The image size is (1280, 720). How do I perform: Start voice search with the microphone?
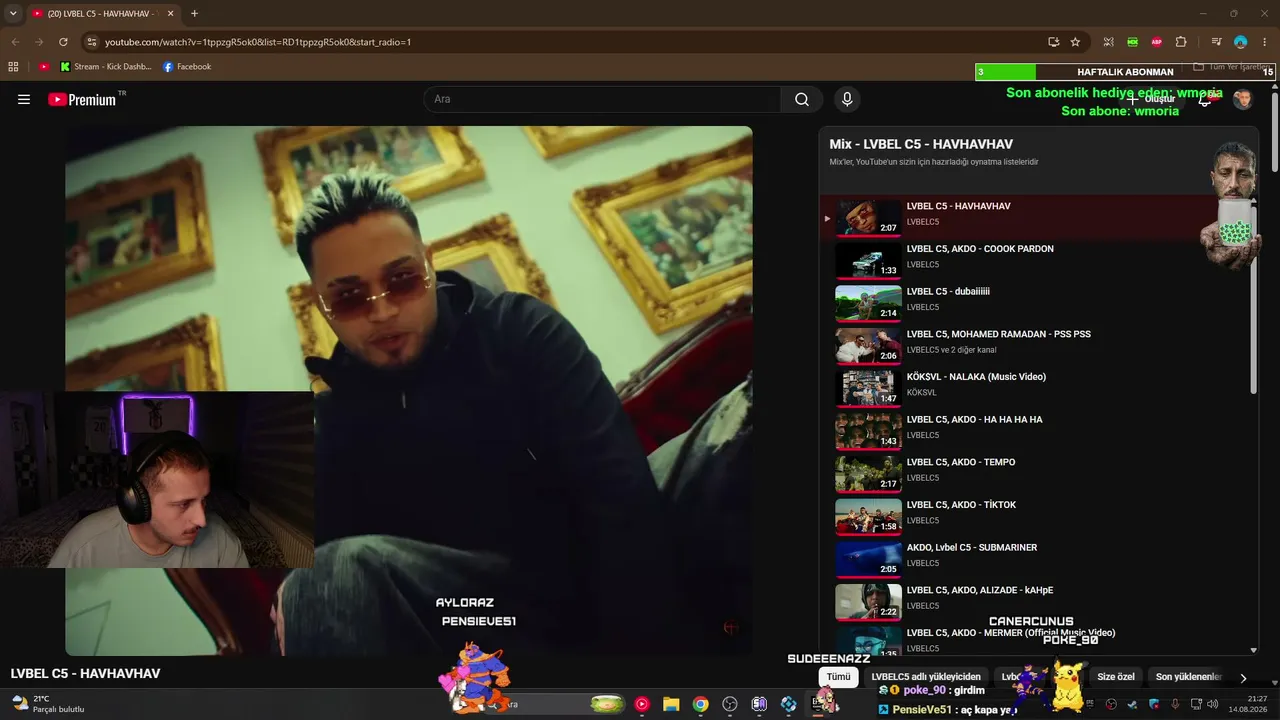[x=847, y=99]
